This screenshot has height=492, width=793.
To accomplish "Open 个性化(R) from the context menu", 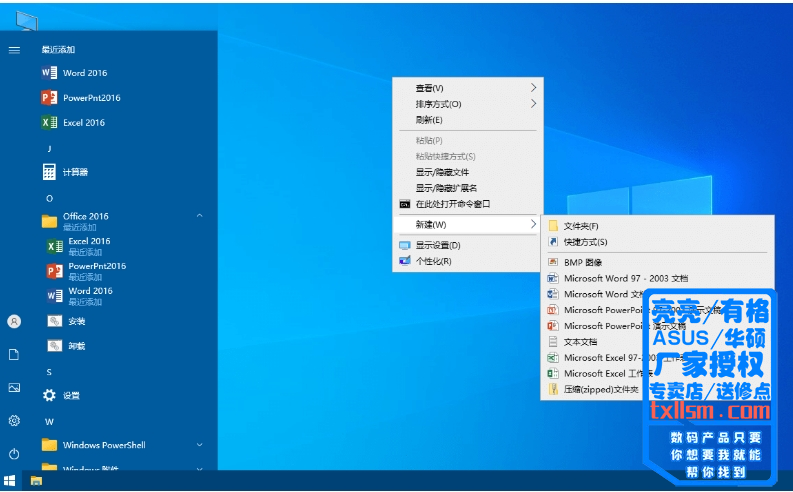I will point(468,261).
